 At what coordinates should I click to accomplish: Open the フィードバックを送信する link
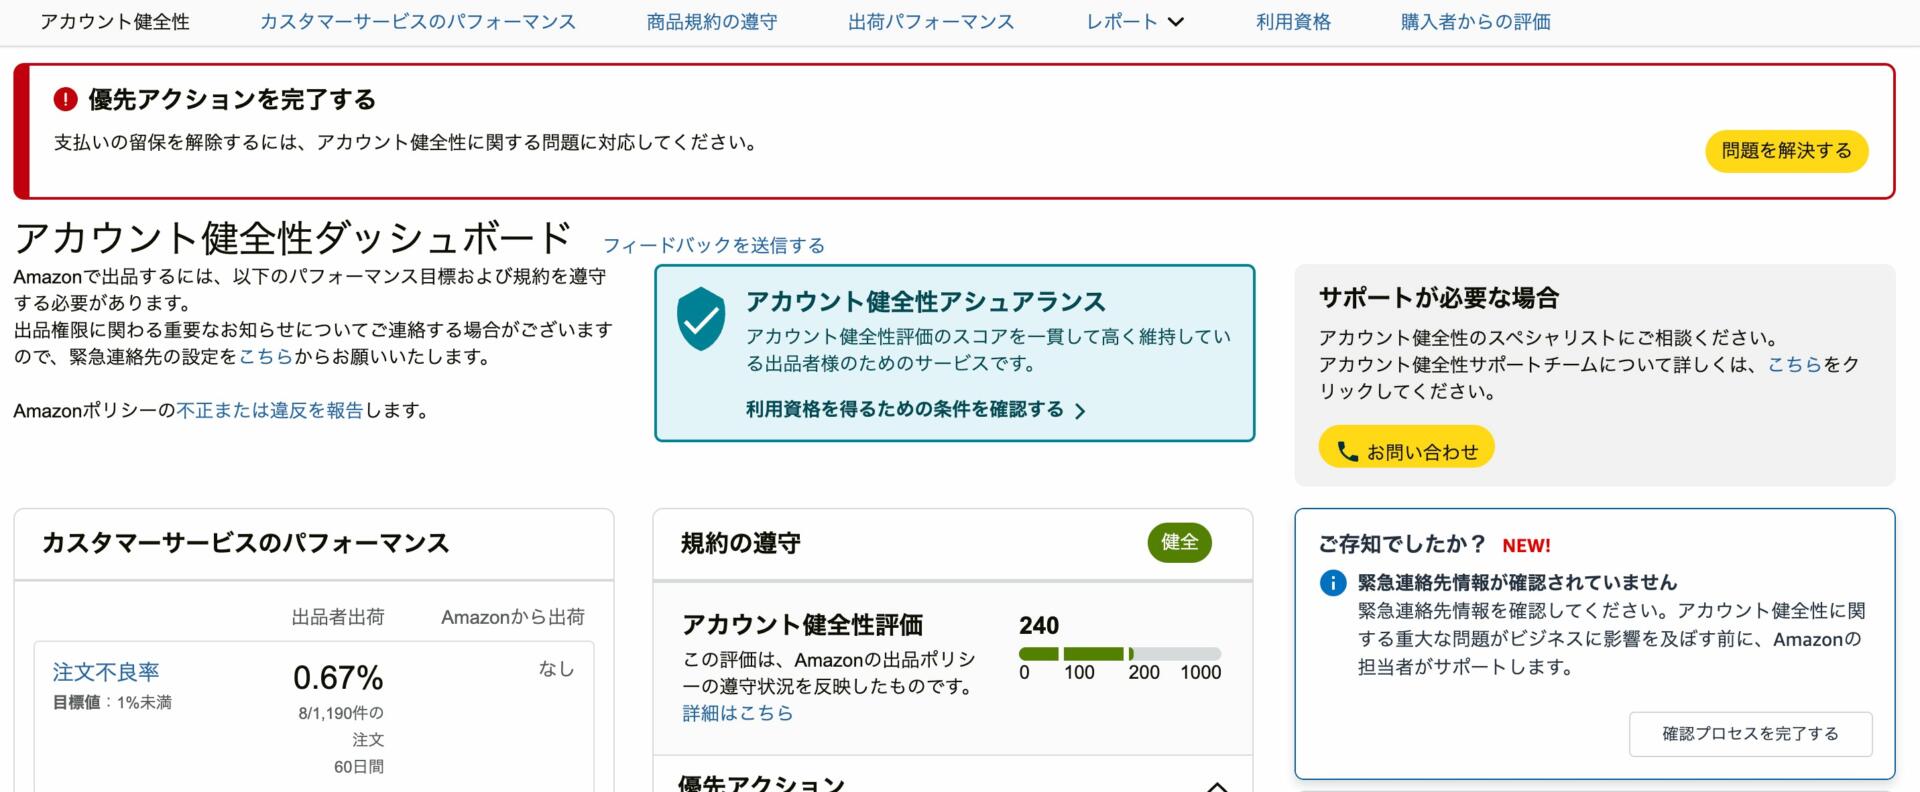(713, 246)
